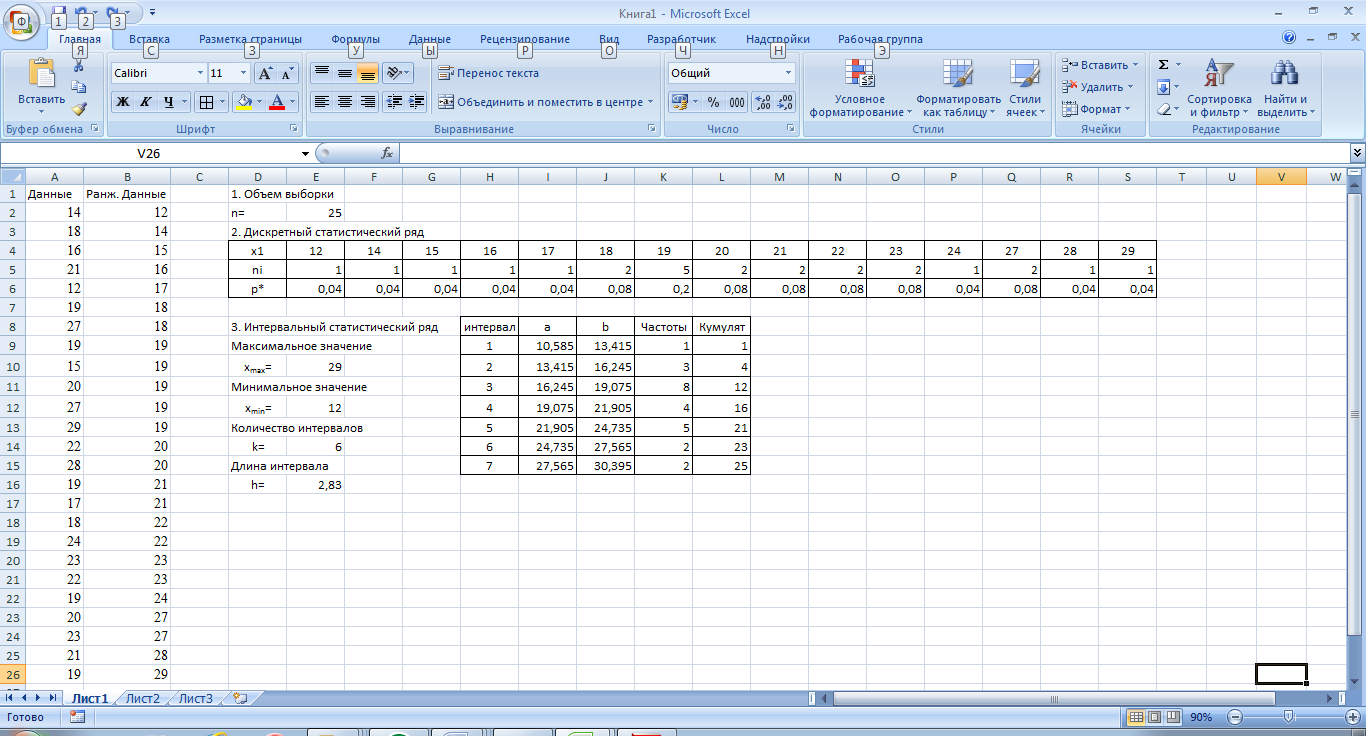Toggle center horizontal alignment
This screenshot has height=736, width=1366.
[x=344, y=102]
